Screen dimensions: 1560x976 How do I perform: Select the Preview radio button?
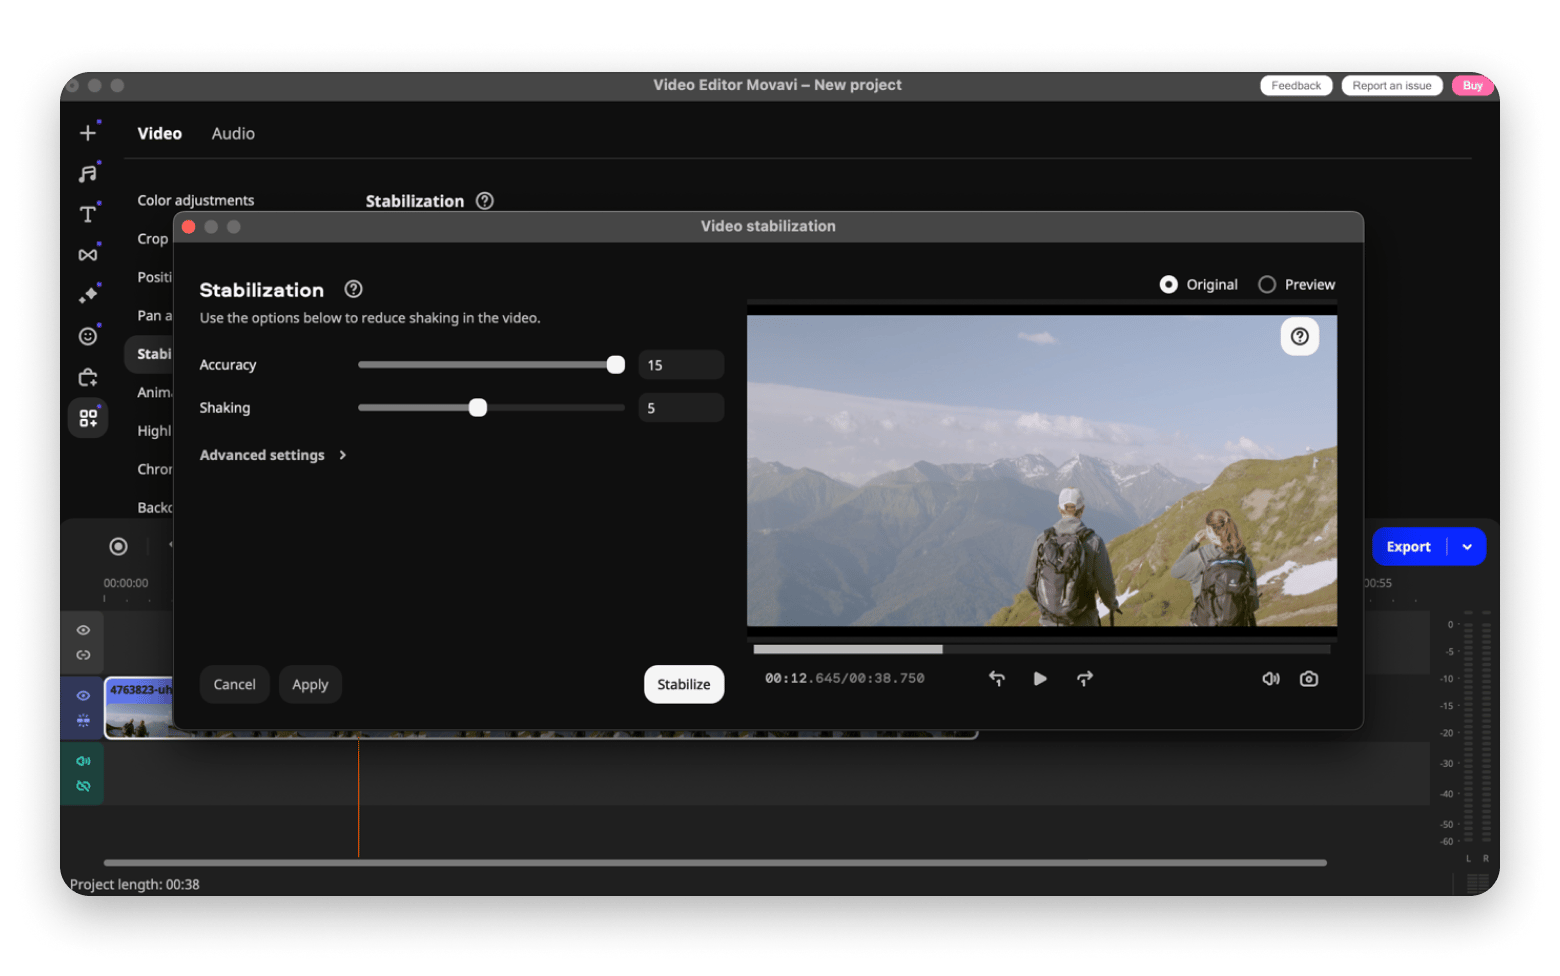pos(1268,284)
